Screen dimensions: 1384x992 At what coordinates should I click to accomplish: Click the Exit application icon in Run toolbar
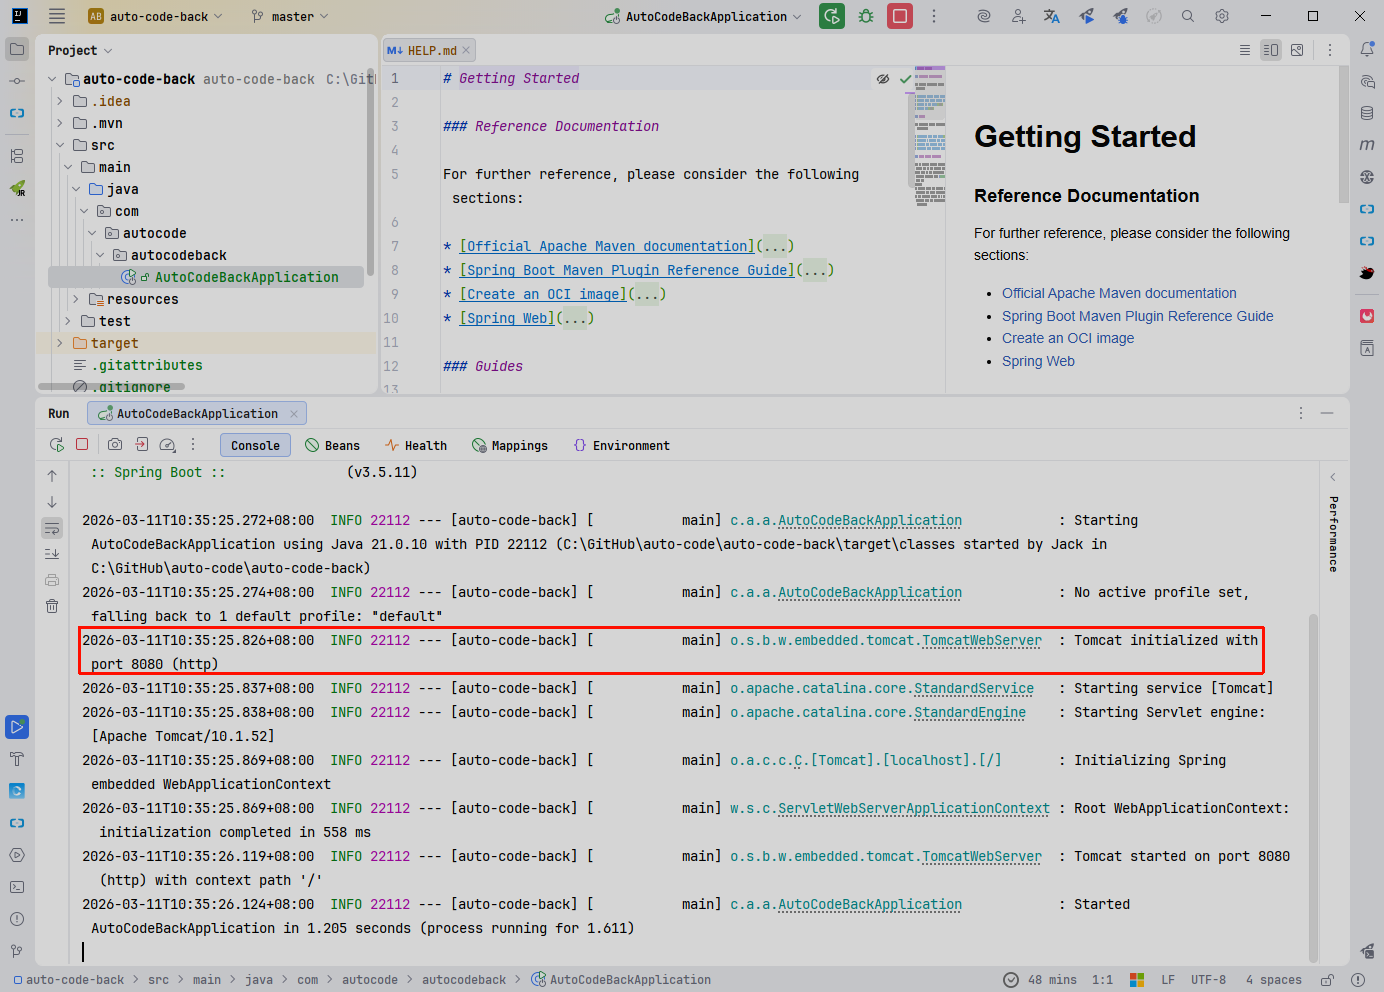click(141, 445)
